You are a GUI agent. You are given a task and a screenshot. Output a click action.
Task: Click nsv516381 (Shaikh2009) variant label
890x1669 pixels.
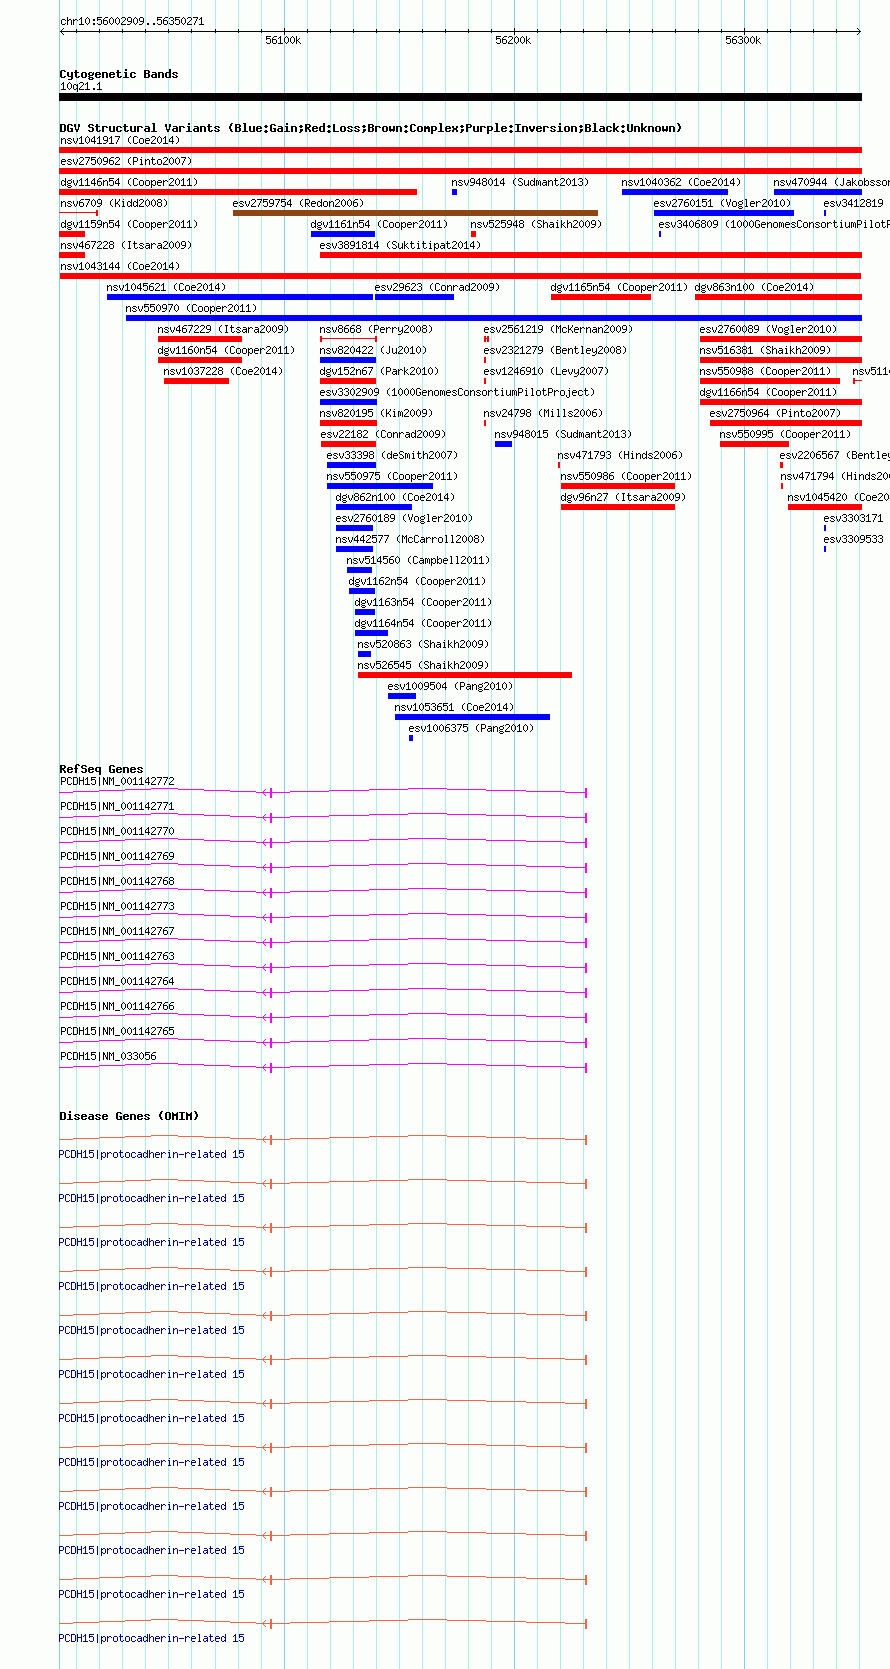click(765, 350)
